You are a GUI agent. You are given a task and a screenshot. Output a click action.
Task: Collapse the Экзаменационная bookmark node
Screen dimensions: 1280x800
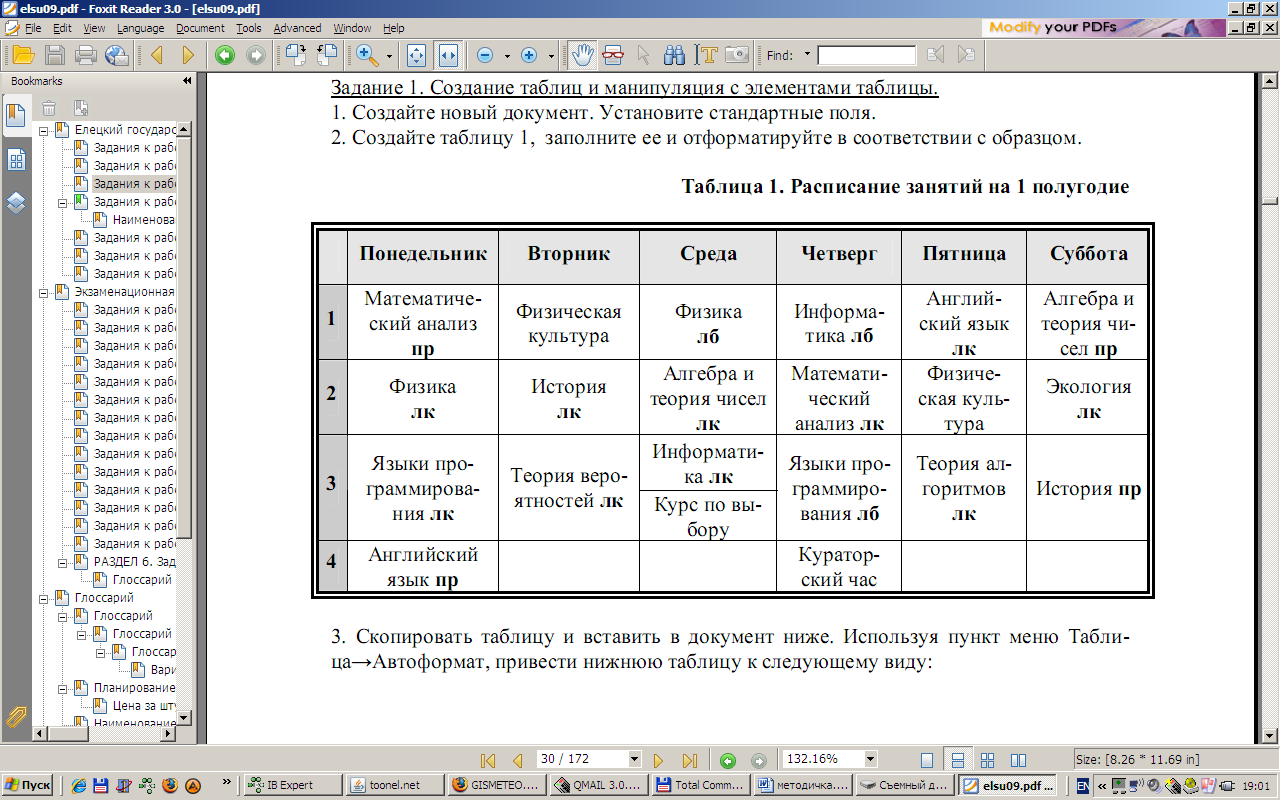pos(43,292)
